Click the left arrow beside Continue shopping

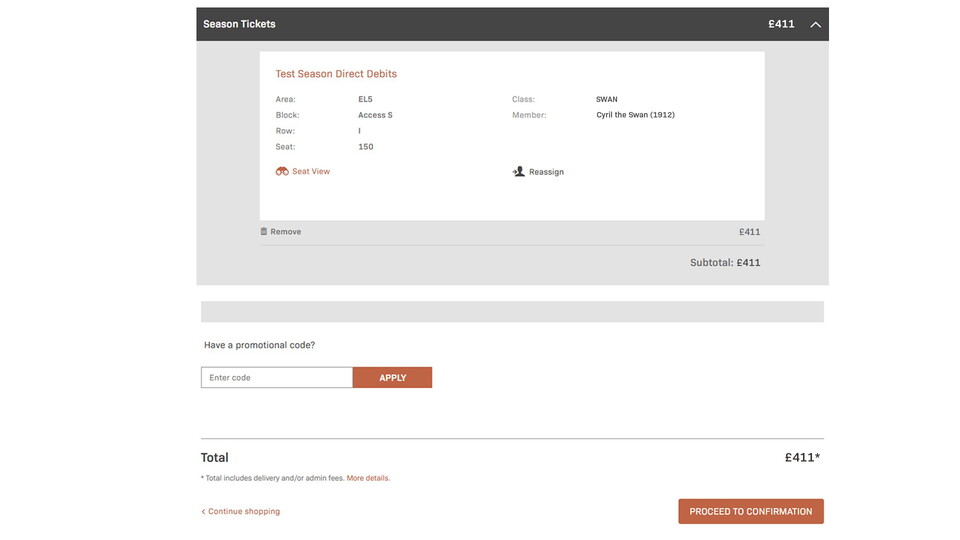pos(203,512)
